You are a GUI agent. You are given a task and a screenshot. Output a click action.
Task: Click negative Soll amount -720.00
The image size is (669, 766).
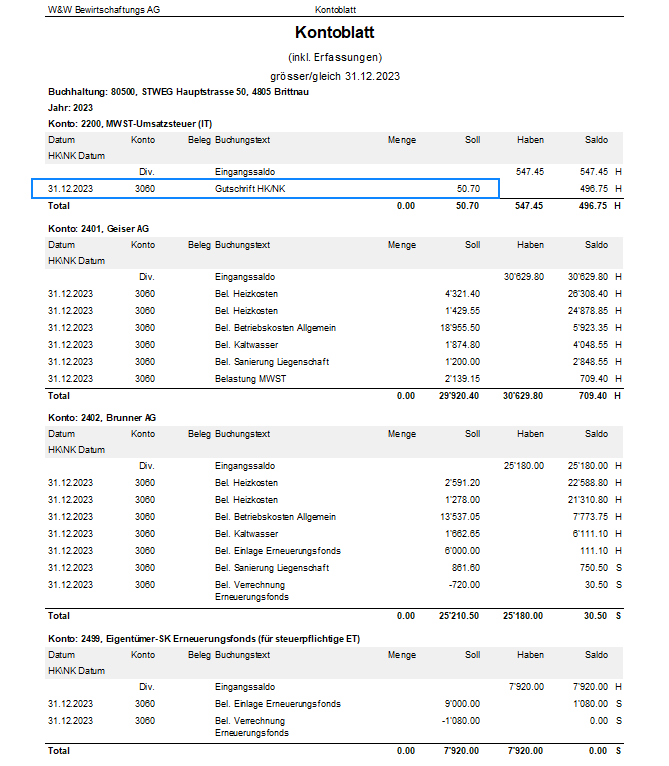coord(464,585)
